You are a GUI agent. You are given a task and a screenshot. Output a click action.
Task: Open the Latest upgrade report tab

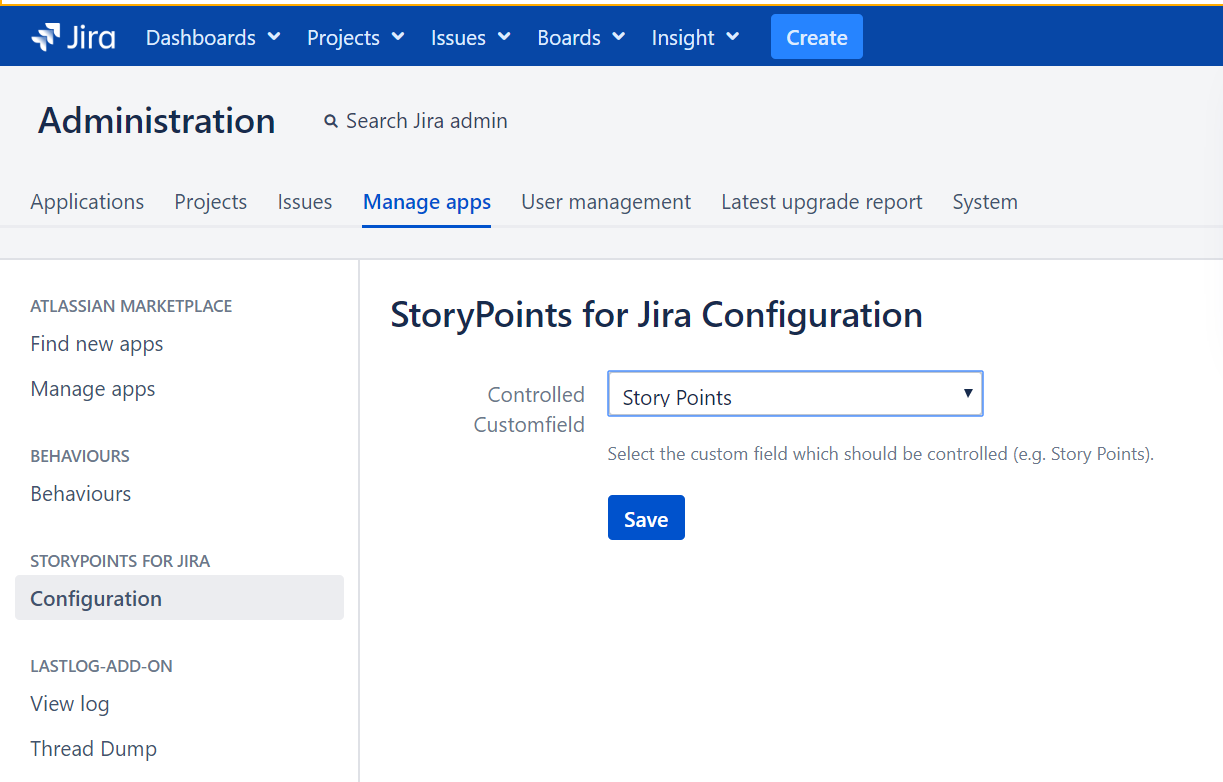[x=821, y=202]
